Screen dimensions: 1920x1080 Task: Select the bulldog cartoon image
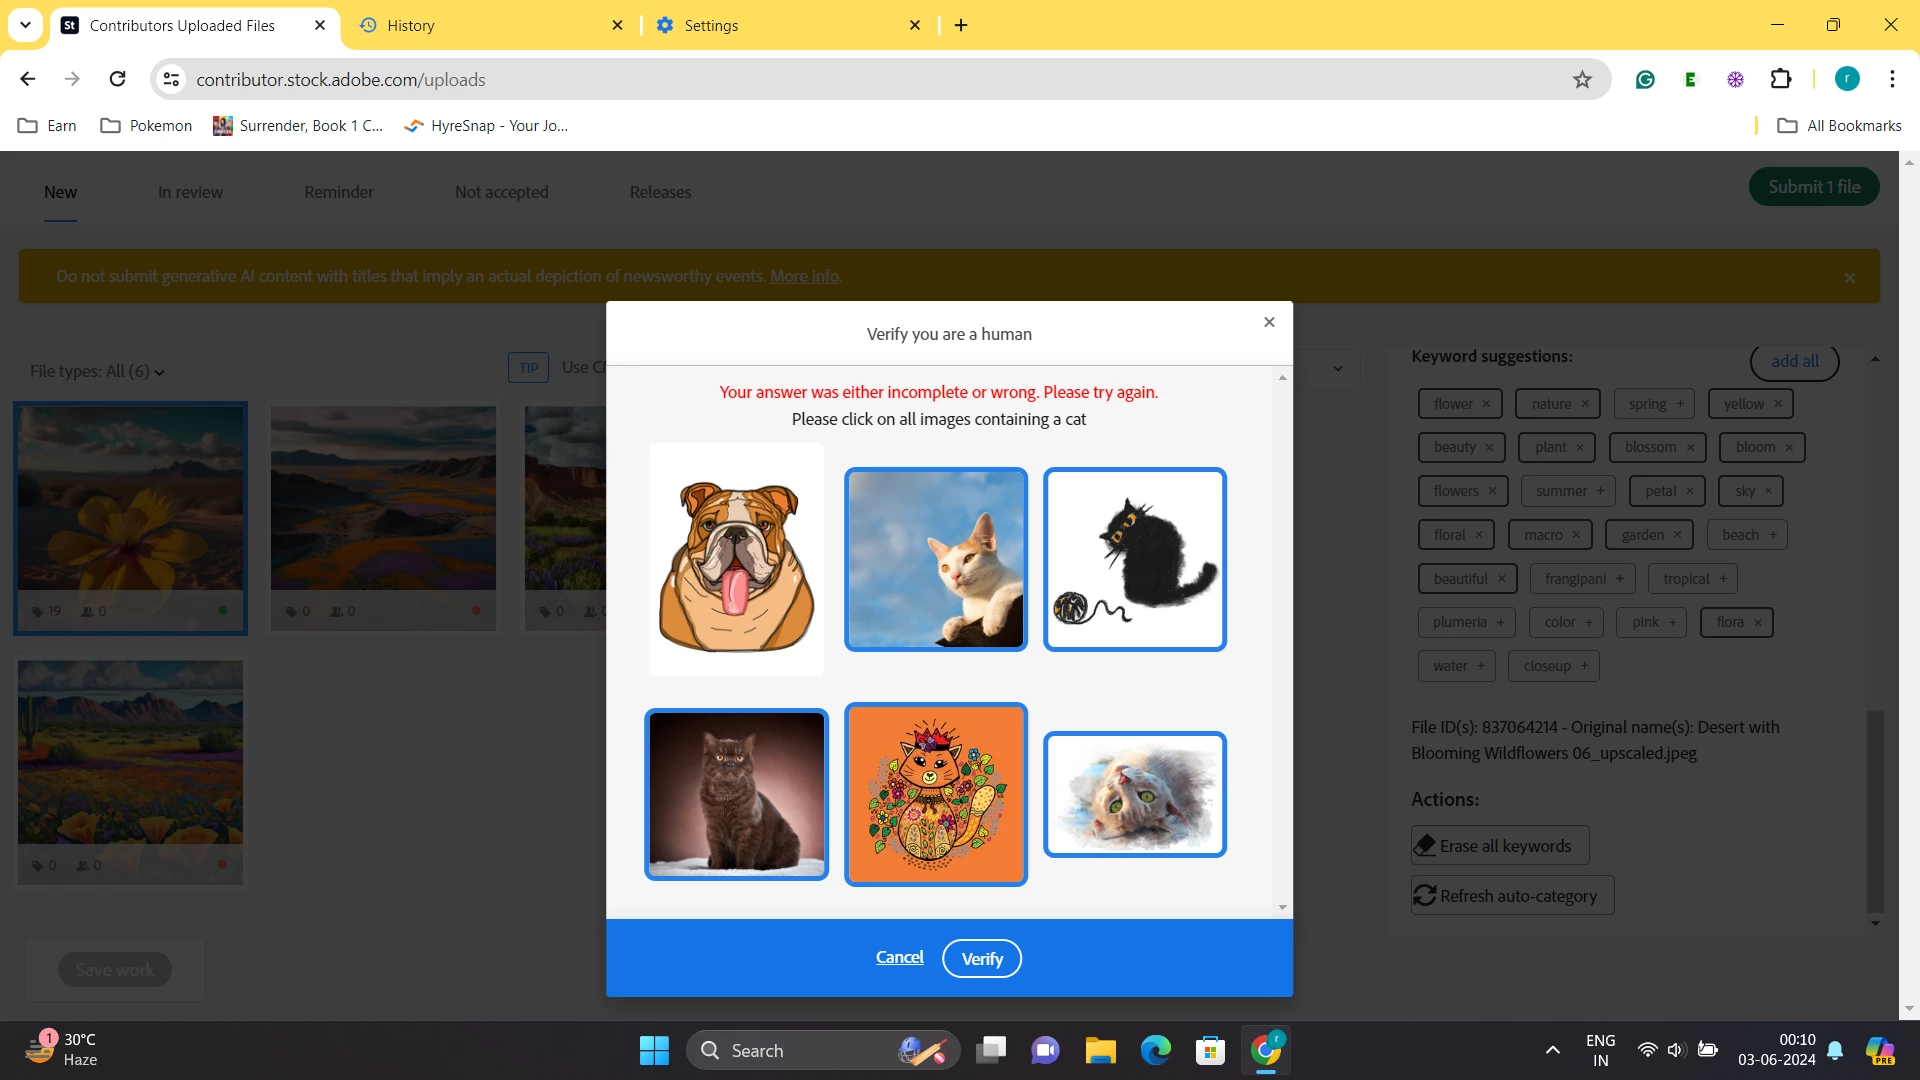pos(736,559)
